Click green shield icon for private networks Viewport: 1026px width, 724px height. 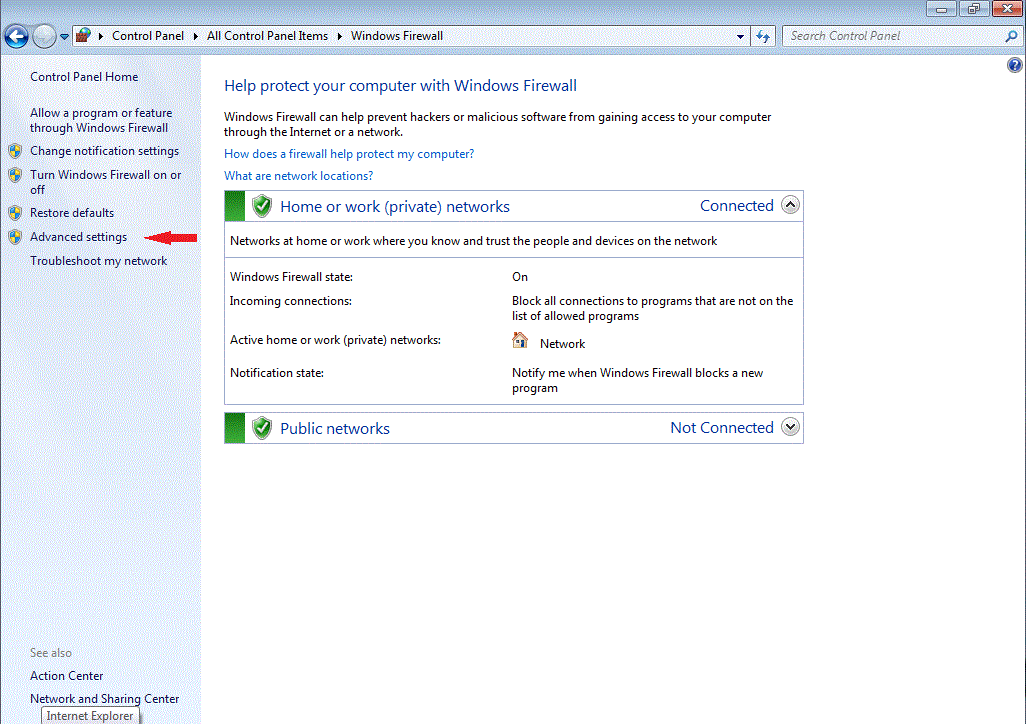(x=262, y=206)
